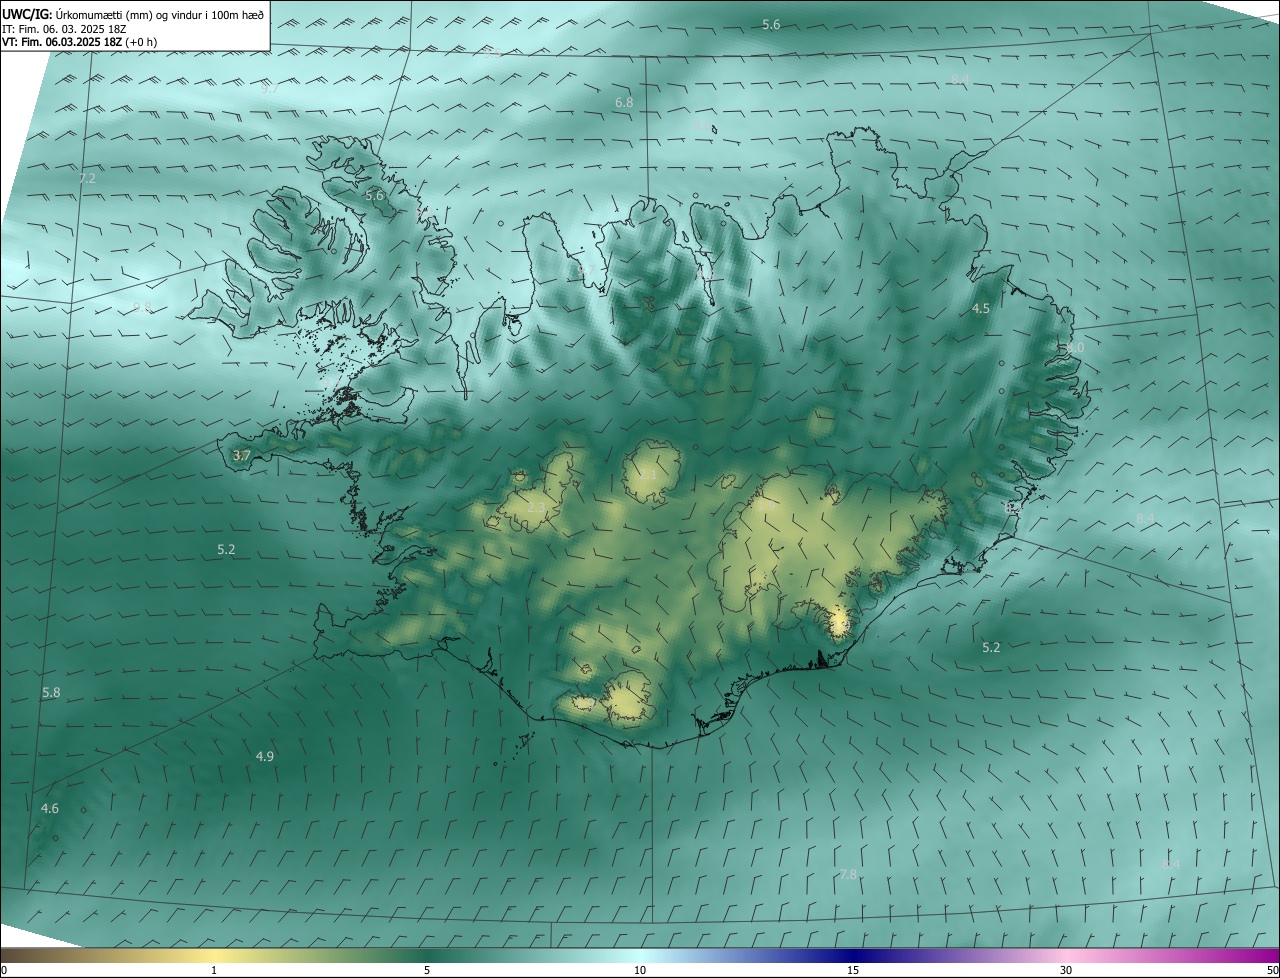Viewport: 1280px width, 978px height.
Task: Click the '10' tick on the color scale
Action: [640, 971]
